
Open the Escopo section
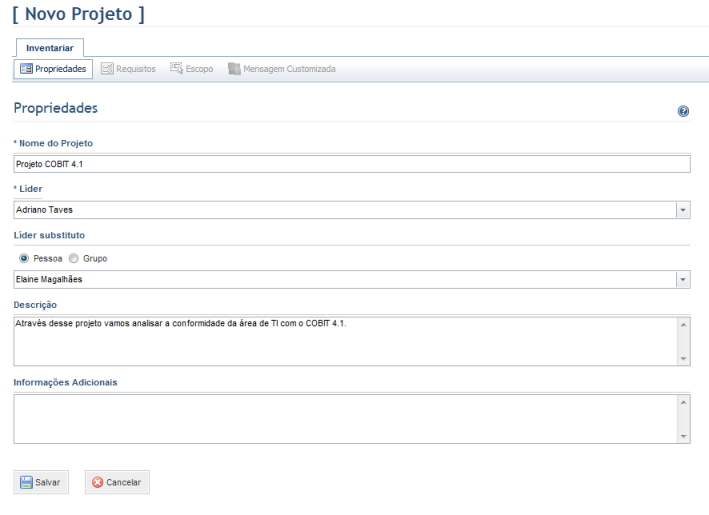(192, 69)
